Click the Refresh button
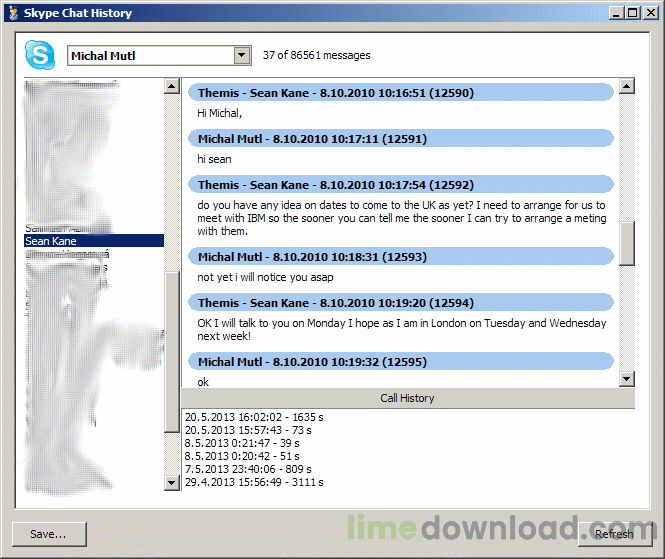The height and width of the screenshot is (559, 665). click(x=614, y=534)
